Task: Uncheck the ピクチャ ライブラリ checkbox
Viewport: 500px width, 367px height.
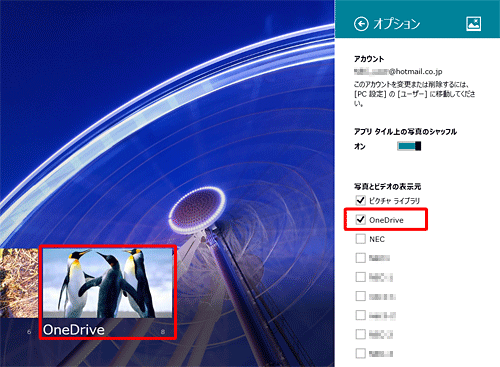Action: [360, 200]
